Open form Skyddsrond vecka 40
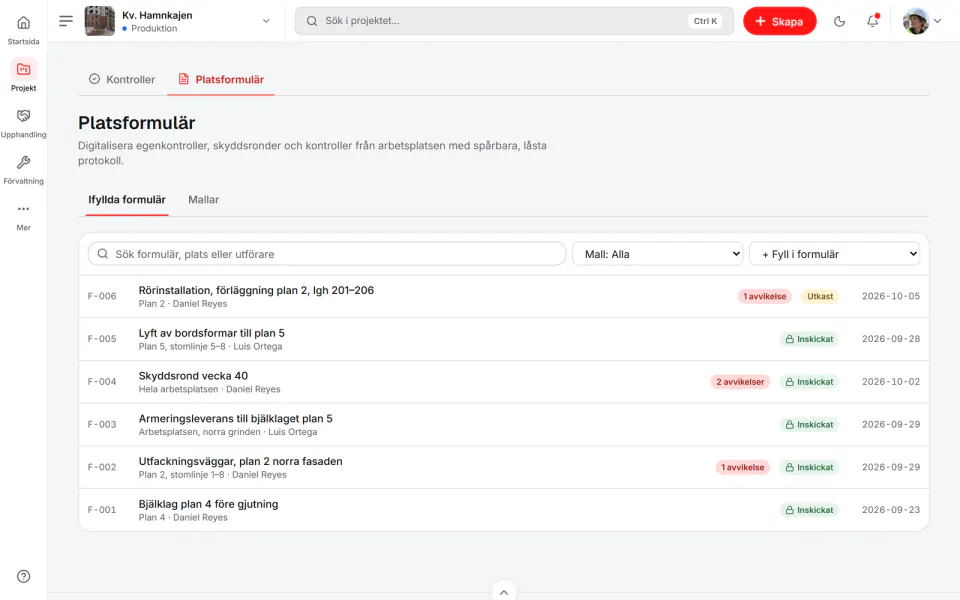Viewport: 960px width, 600px height. (503, 382)
